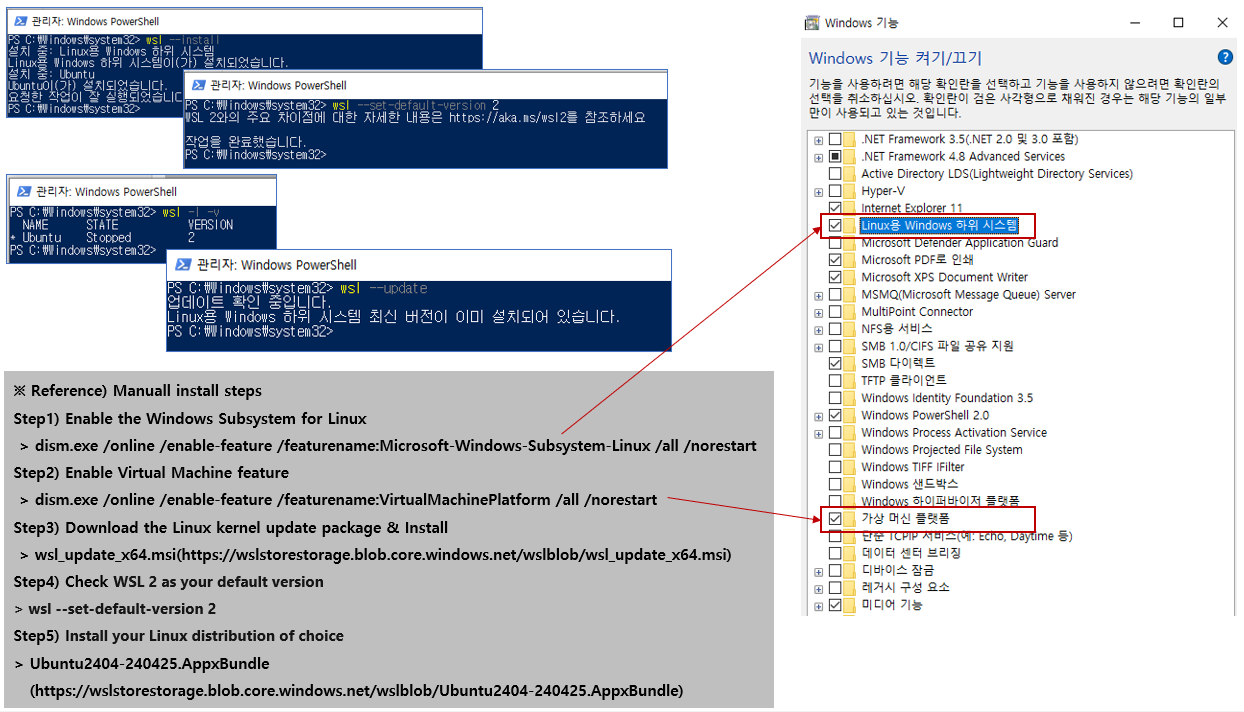Open help via the blue question mark

point(1225,58)
